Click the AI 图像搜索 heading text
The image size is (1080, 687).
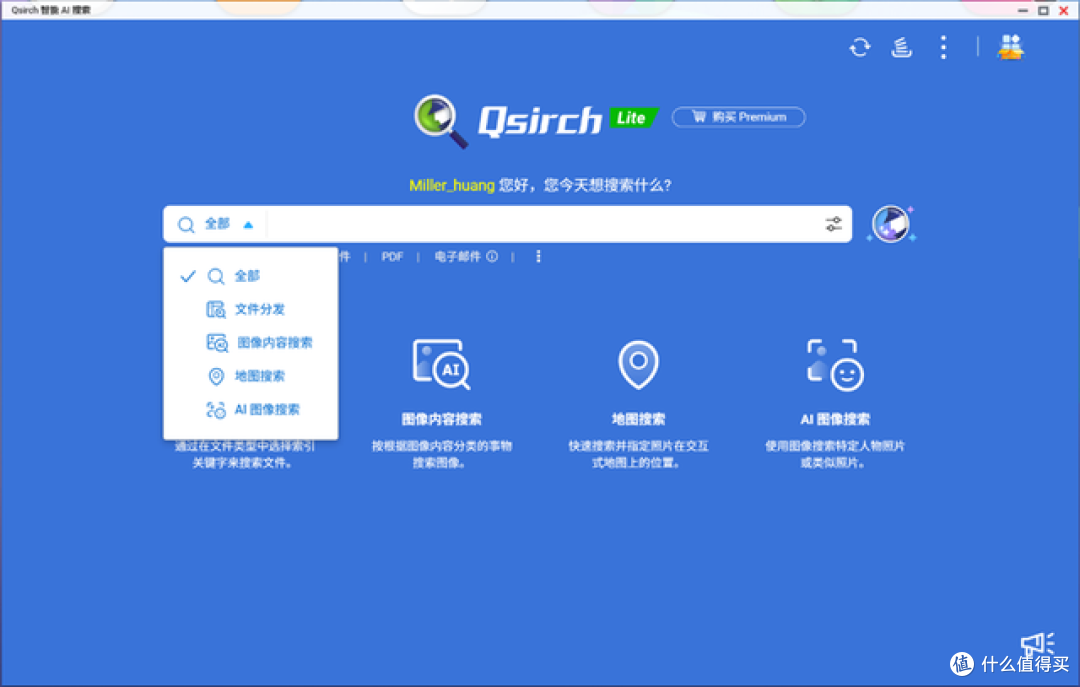click(835, 419)
